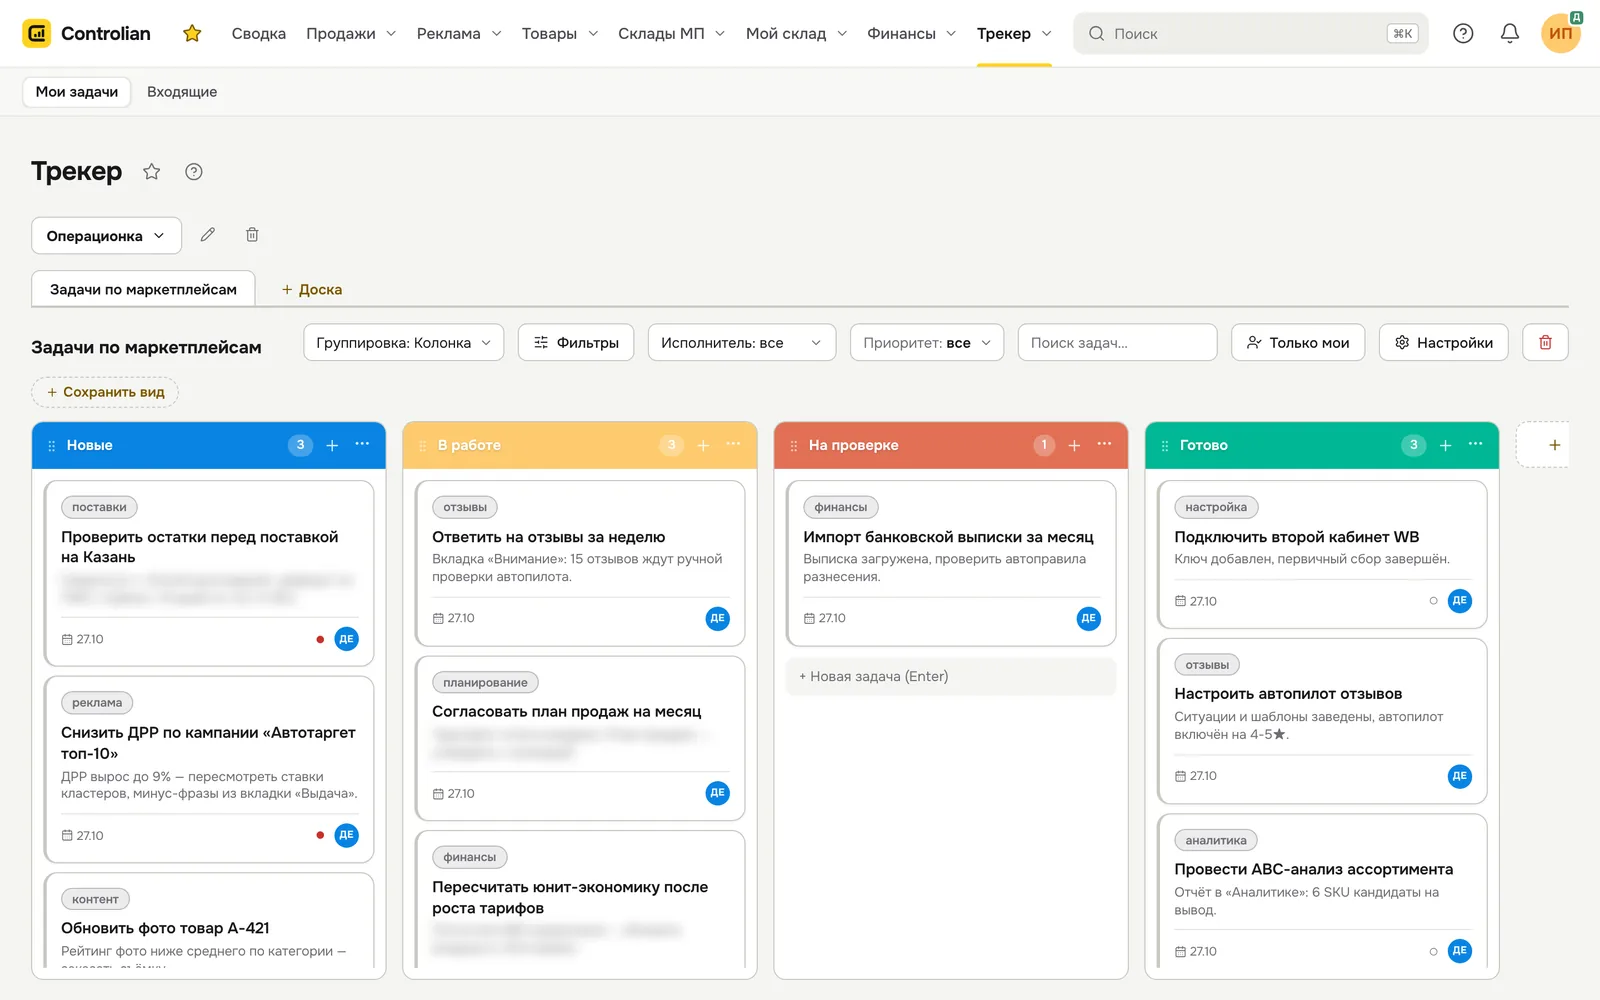Expand the Финансы menu

pyautogui.click(x=911, y=33)
